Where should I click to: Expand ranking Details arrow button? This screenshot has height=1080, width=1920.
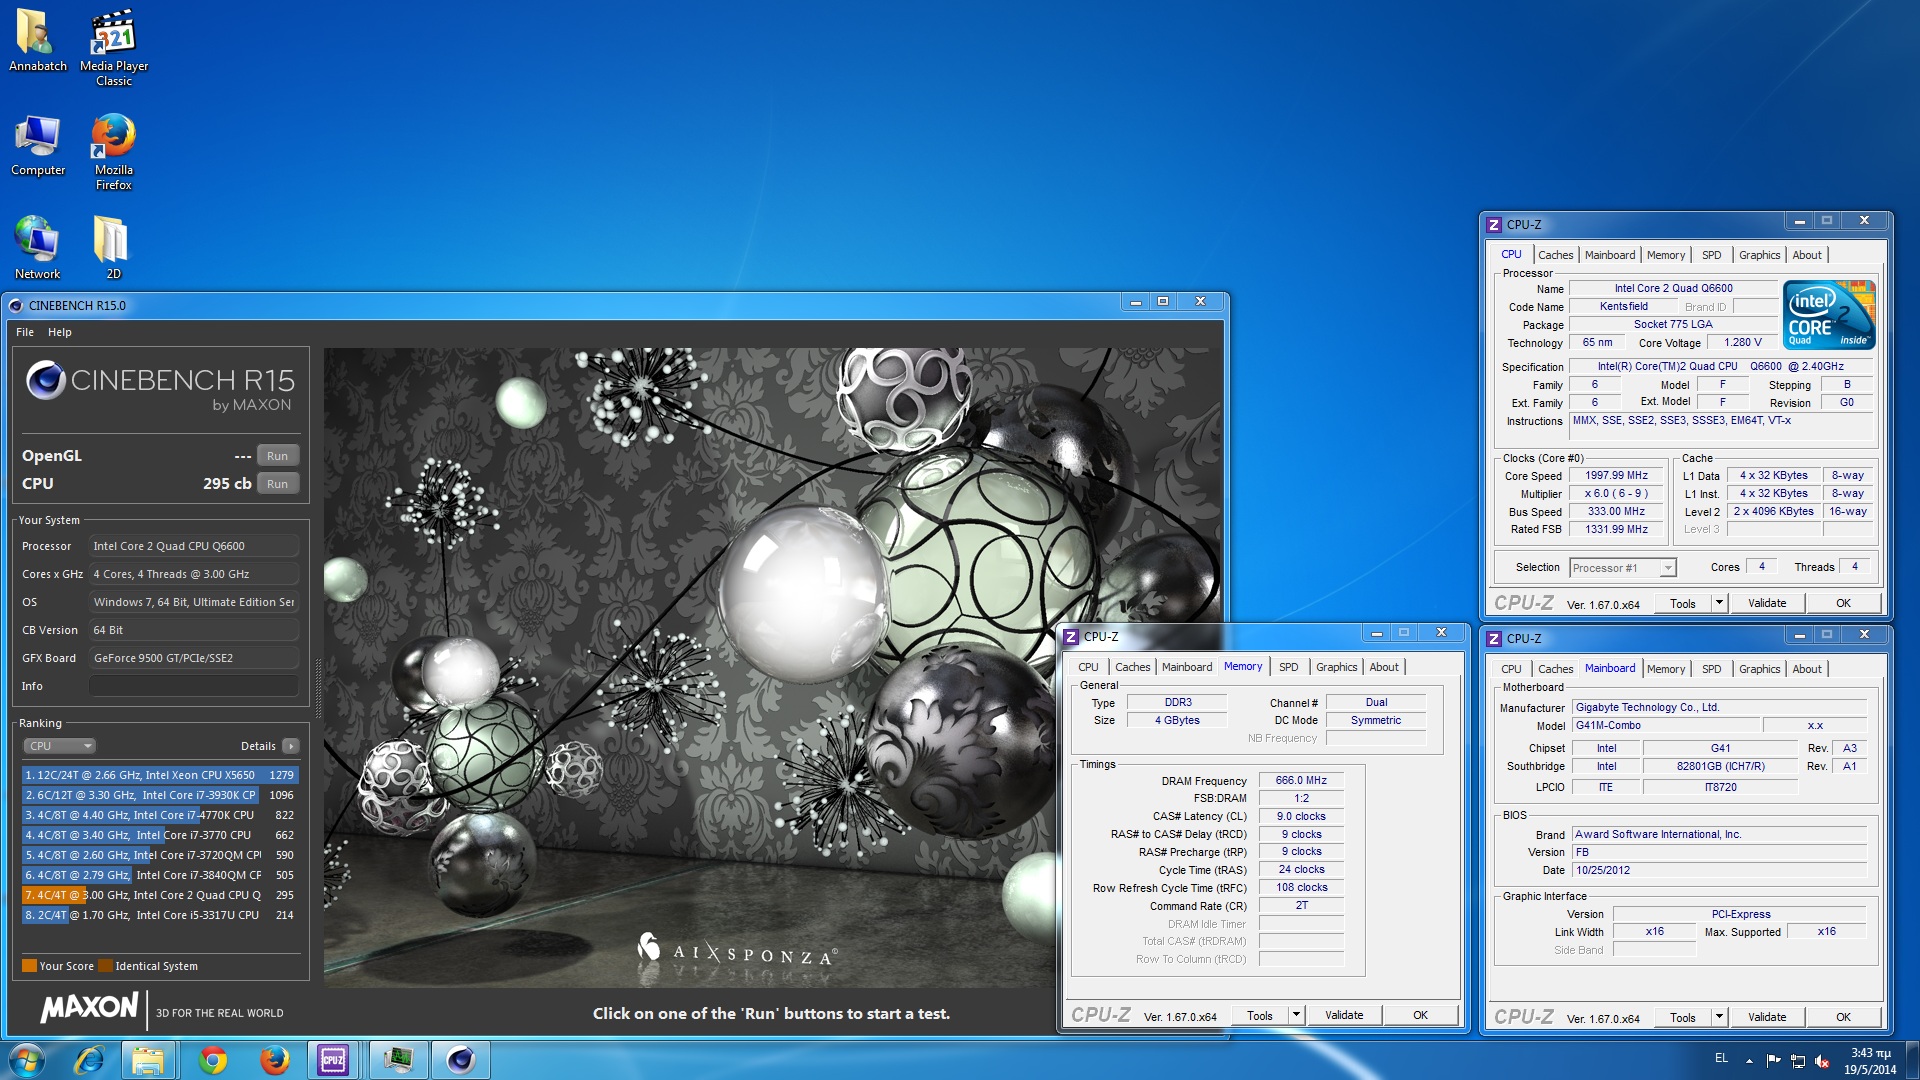click(x=291, y=746)
